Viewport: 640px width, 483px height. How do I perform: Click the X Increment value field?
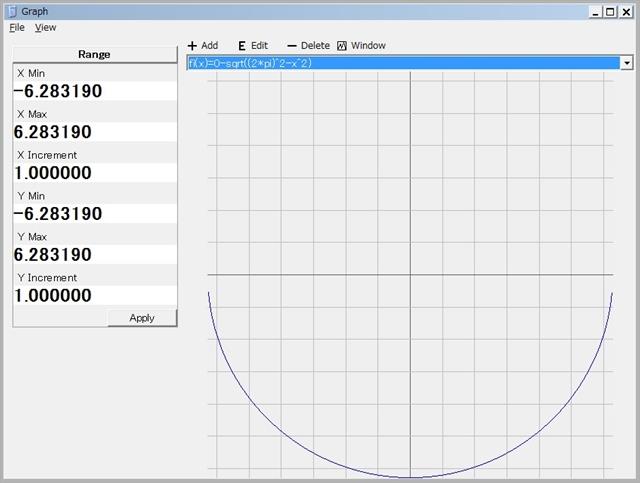coord(95,173)
